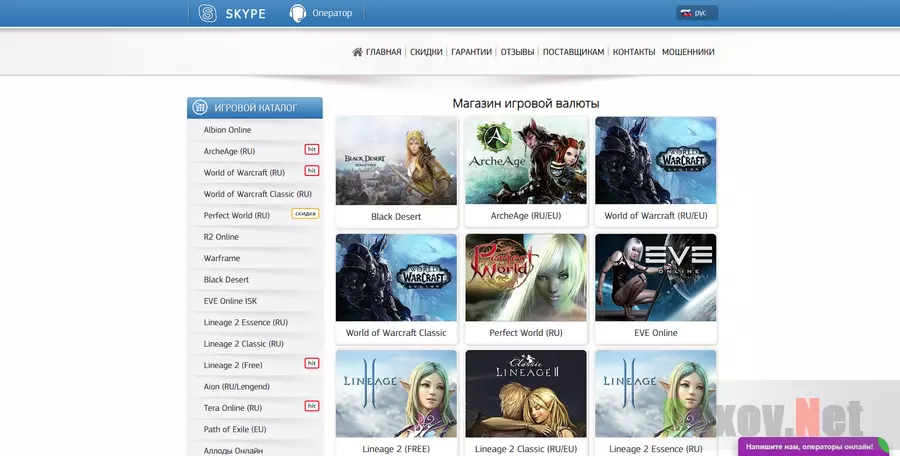Go to the КОНТАКТЫ page

click(634, 52)
